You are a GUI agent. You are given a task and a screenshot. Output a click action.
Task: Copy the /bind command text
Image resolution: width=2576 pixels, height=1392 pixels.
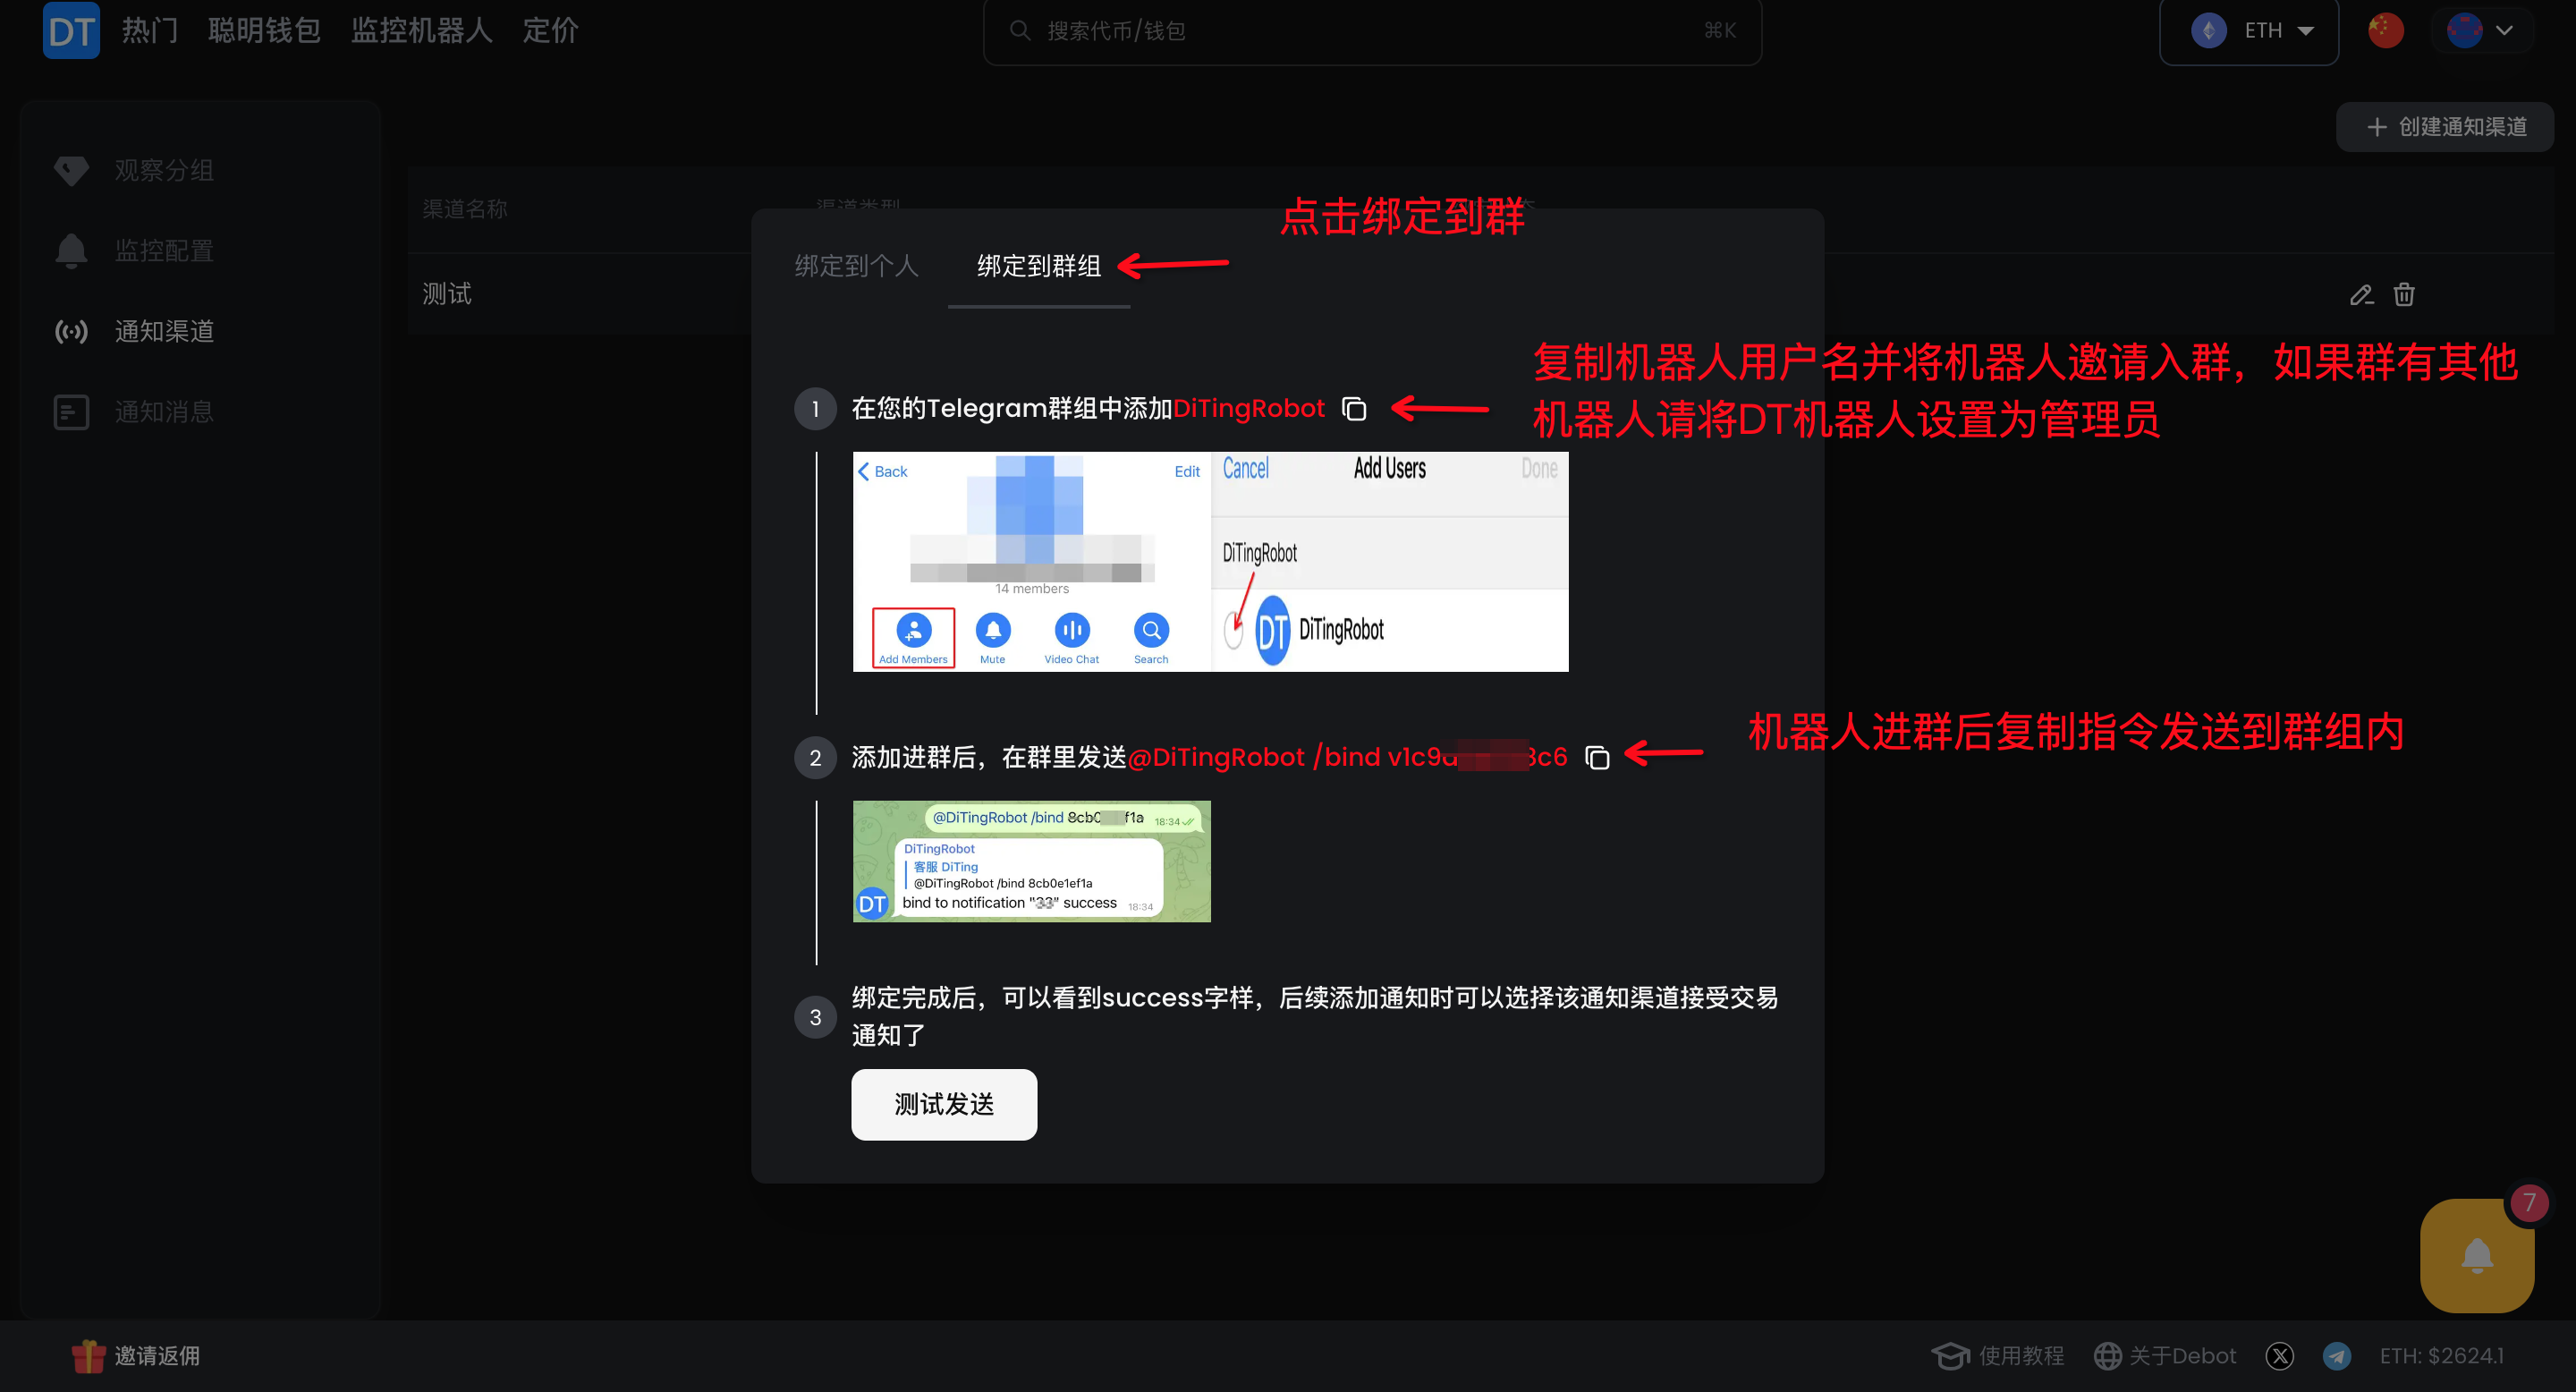click(x=1597, y=758)
